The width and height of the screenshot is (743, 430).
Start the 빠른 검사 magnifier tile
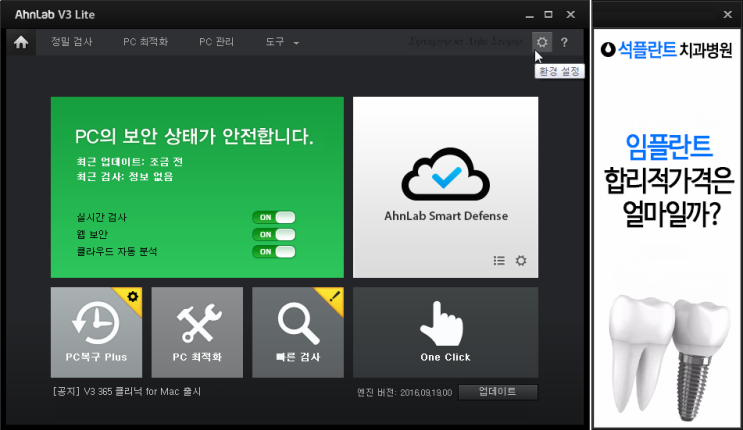click(x=298, y=332)
